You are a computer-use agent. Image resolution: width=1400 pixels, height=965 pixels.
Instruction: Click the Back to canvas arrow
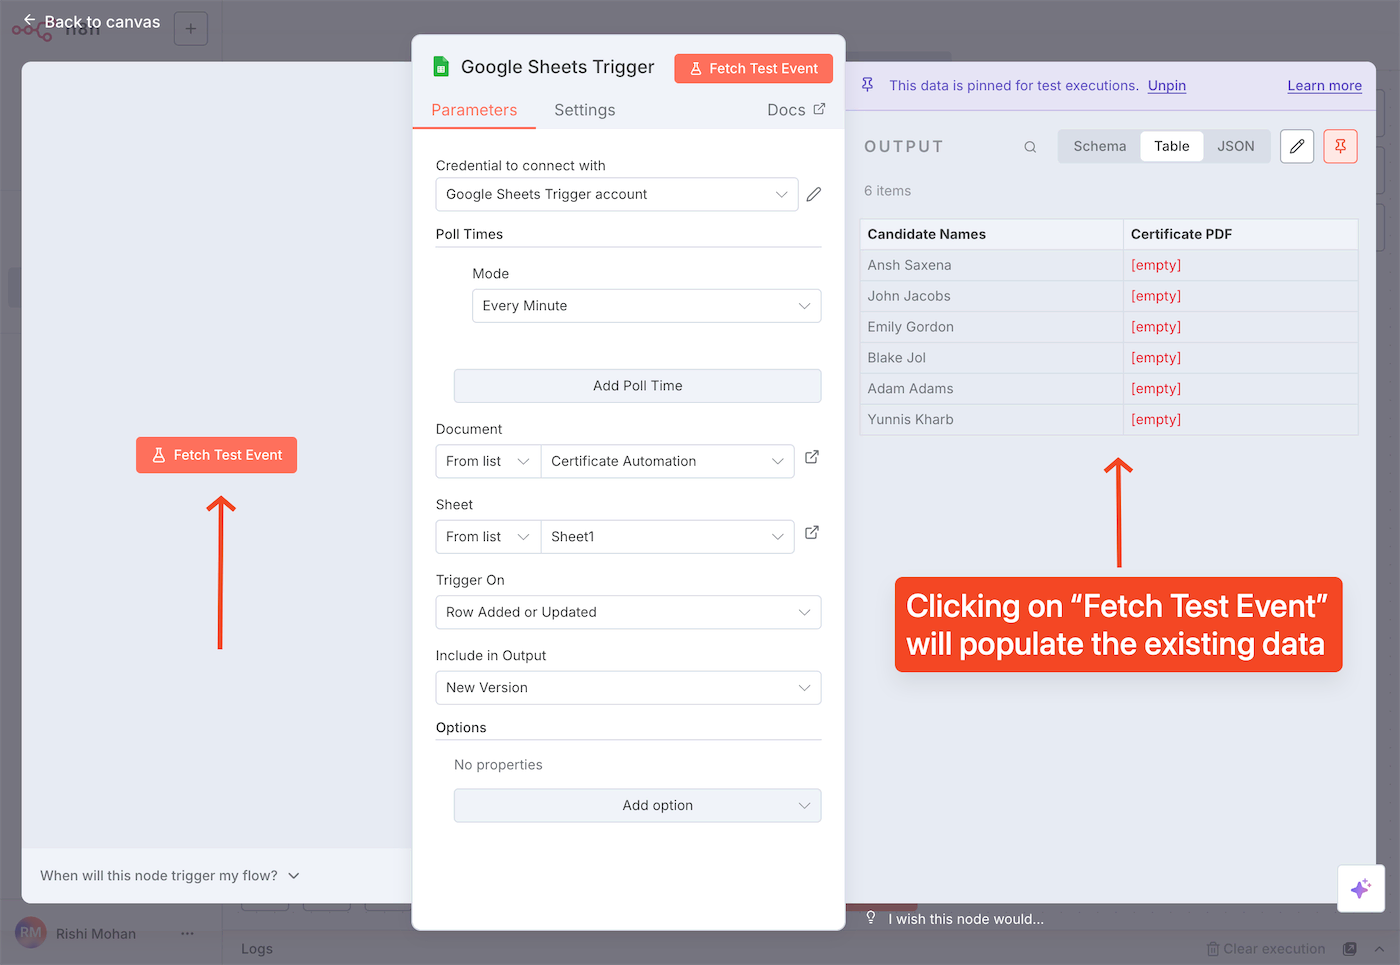click(30, 21)
